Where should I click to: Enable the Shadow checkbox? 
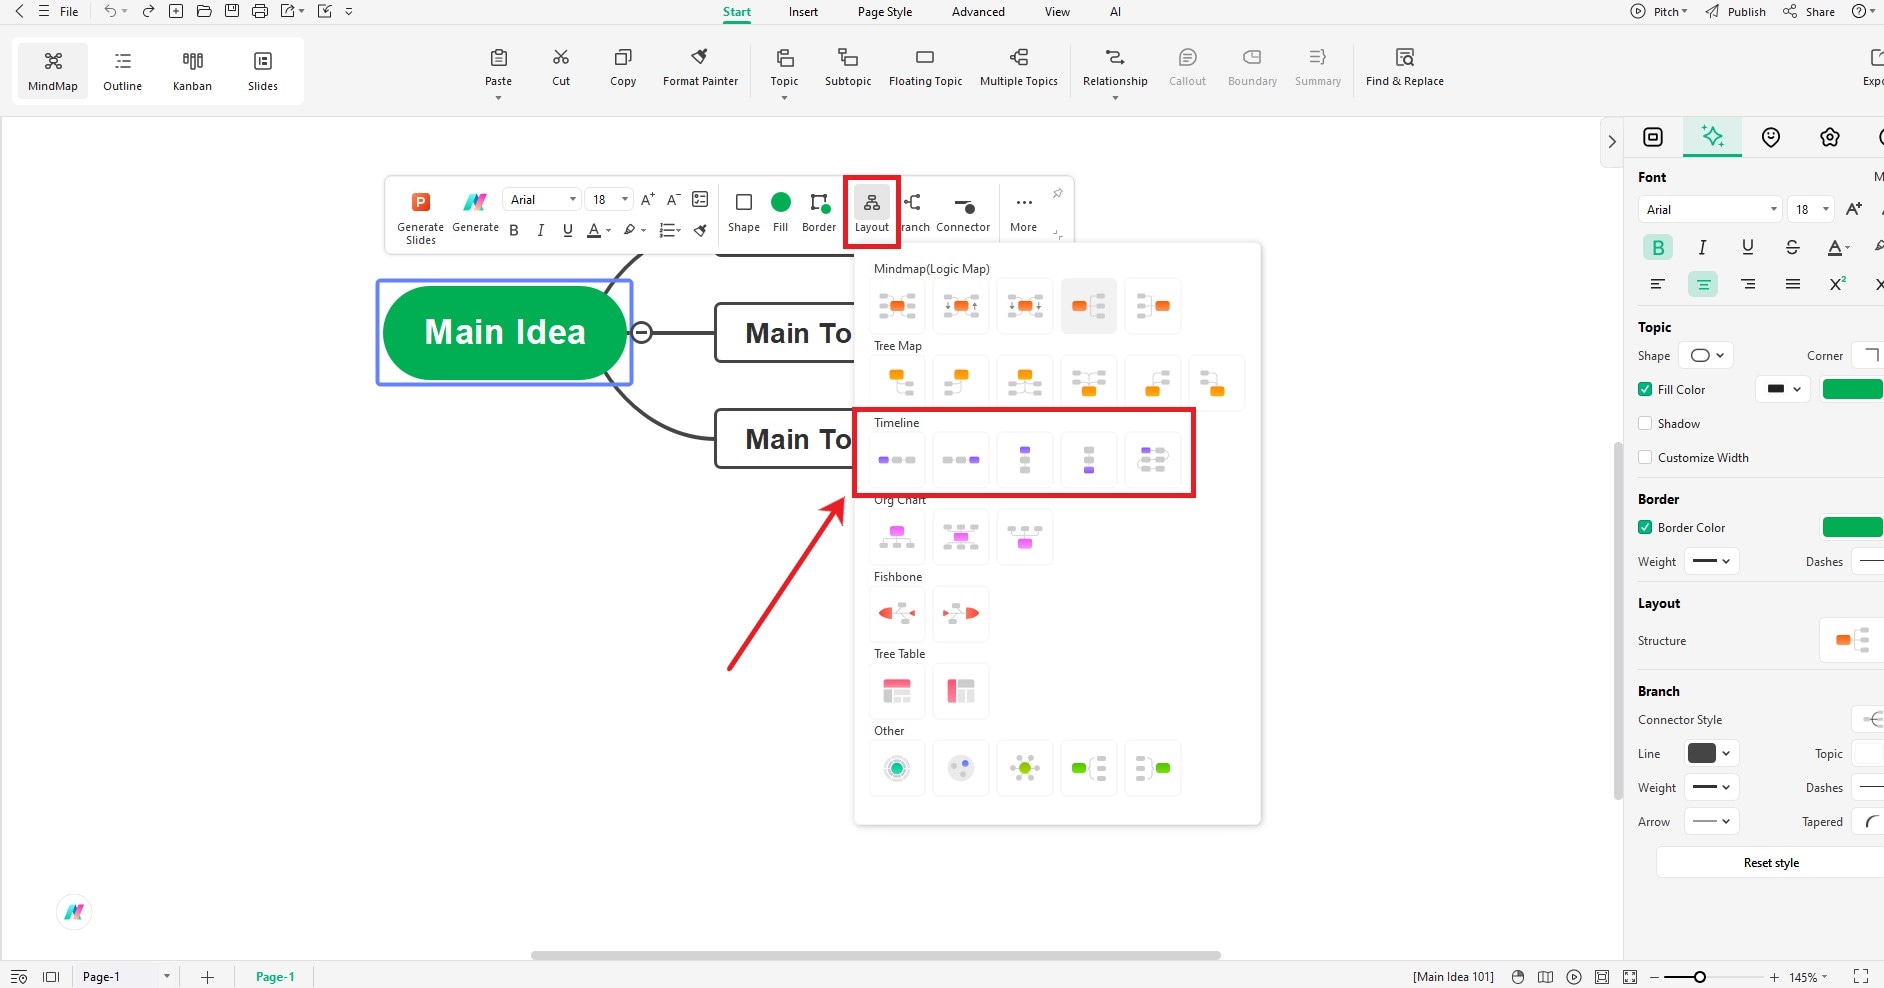point(1645,423)
